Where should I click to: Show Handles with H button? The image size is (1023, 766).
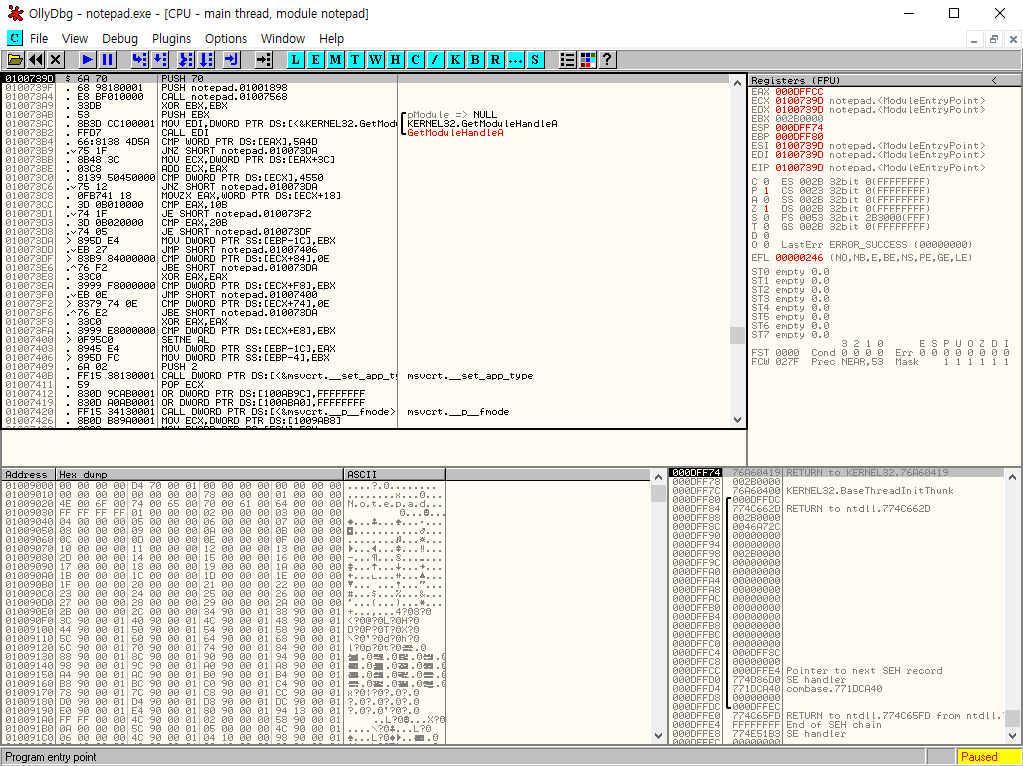point(395,60)
